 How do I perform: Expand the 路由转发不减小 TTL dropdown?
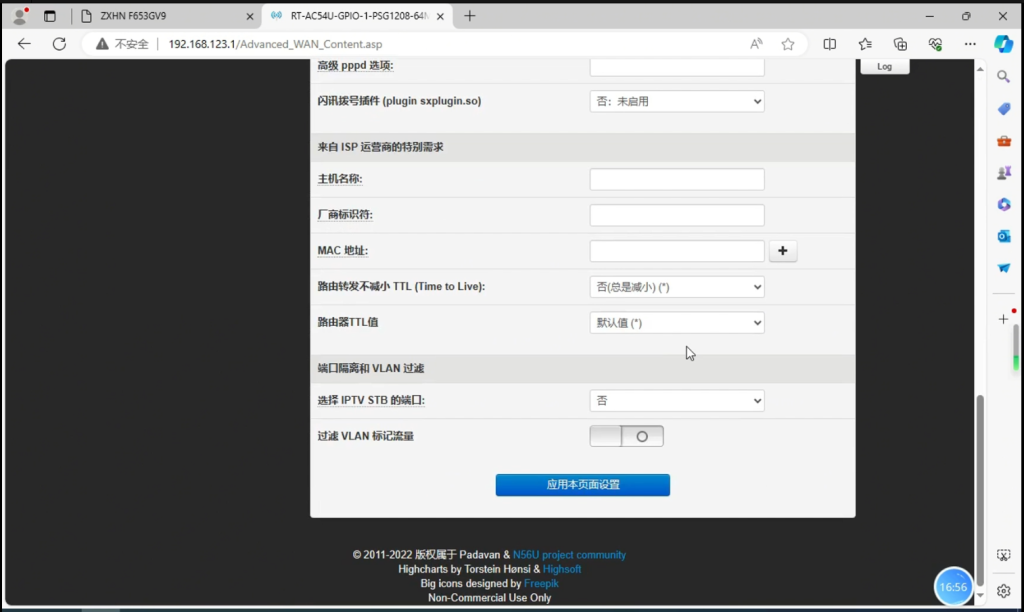[677, 287]
